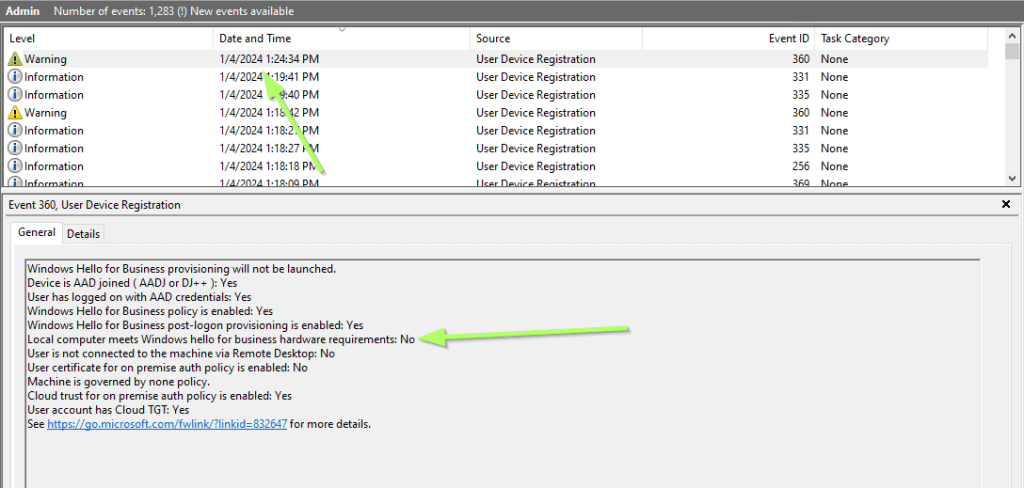Image resolution: width=1024 pixels, height=488 pixels.
Task: Click the information icon on the event 369 row
Action: pyautogui.click(x=14, y=183)
